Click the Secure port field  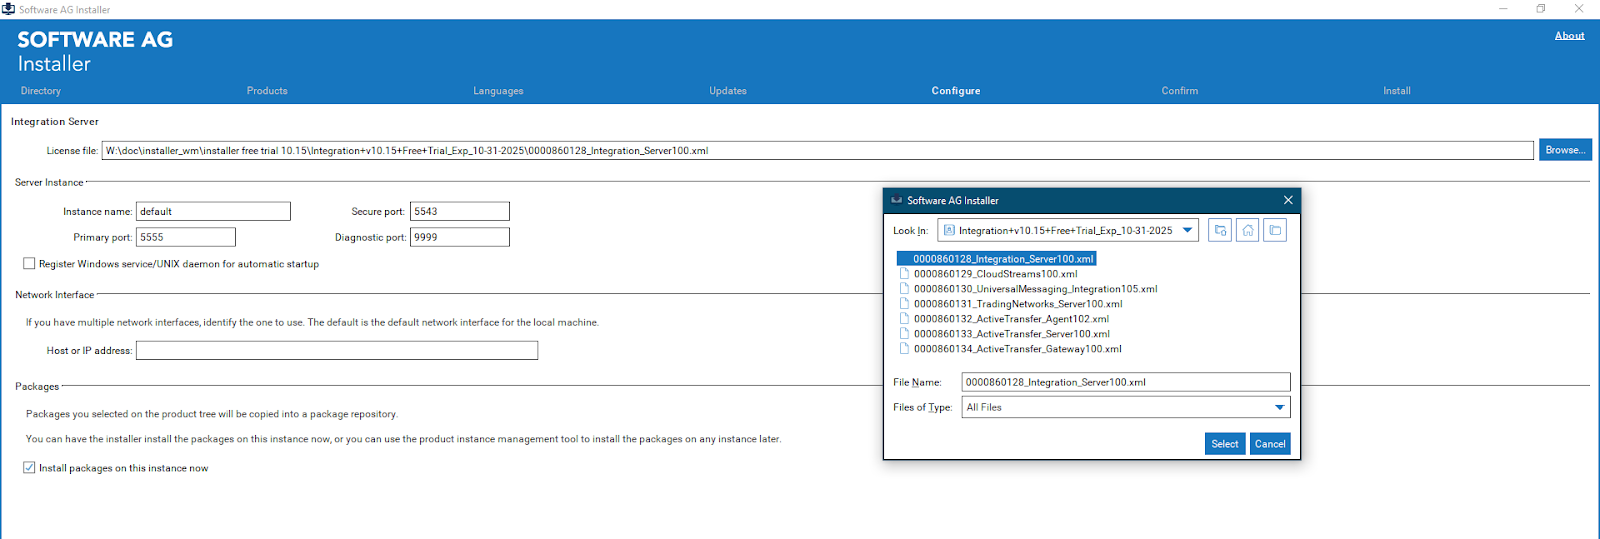[460, 211]
